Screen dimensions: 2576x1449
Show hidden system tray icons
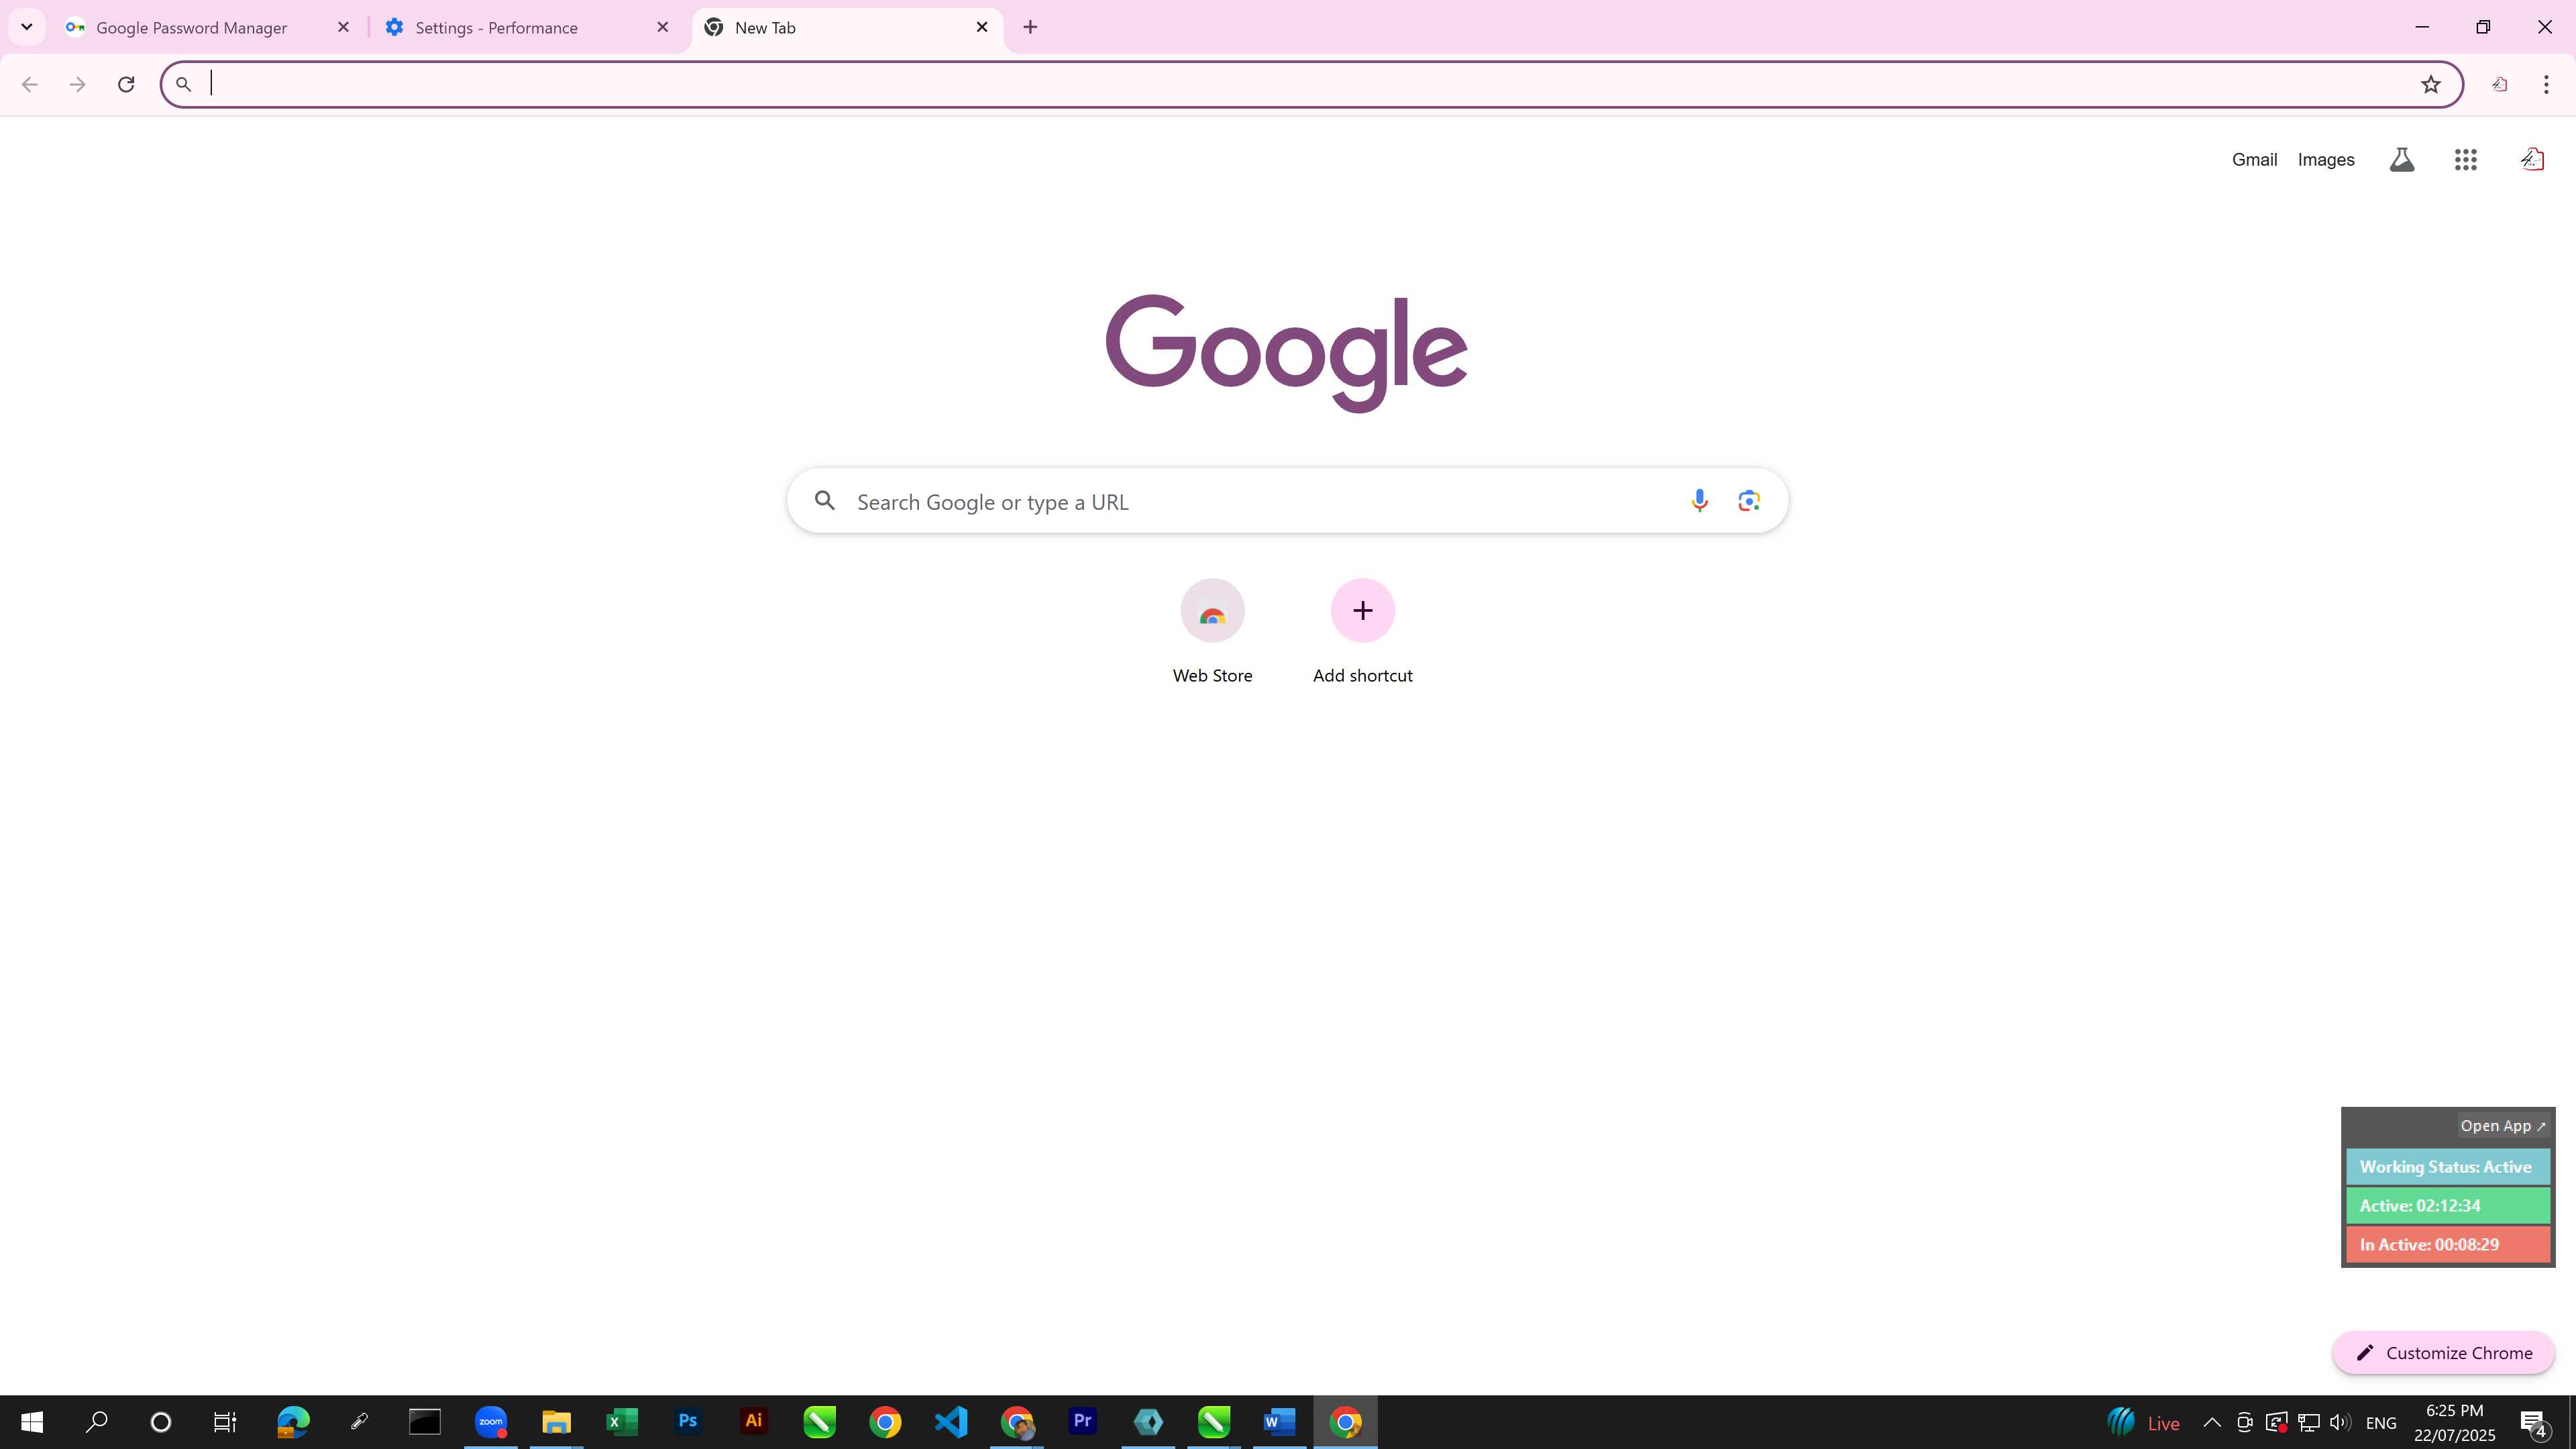point(2212,1422)
